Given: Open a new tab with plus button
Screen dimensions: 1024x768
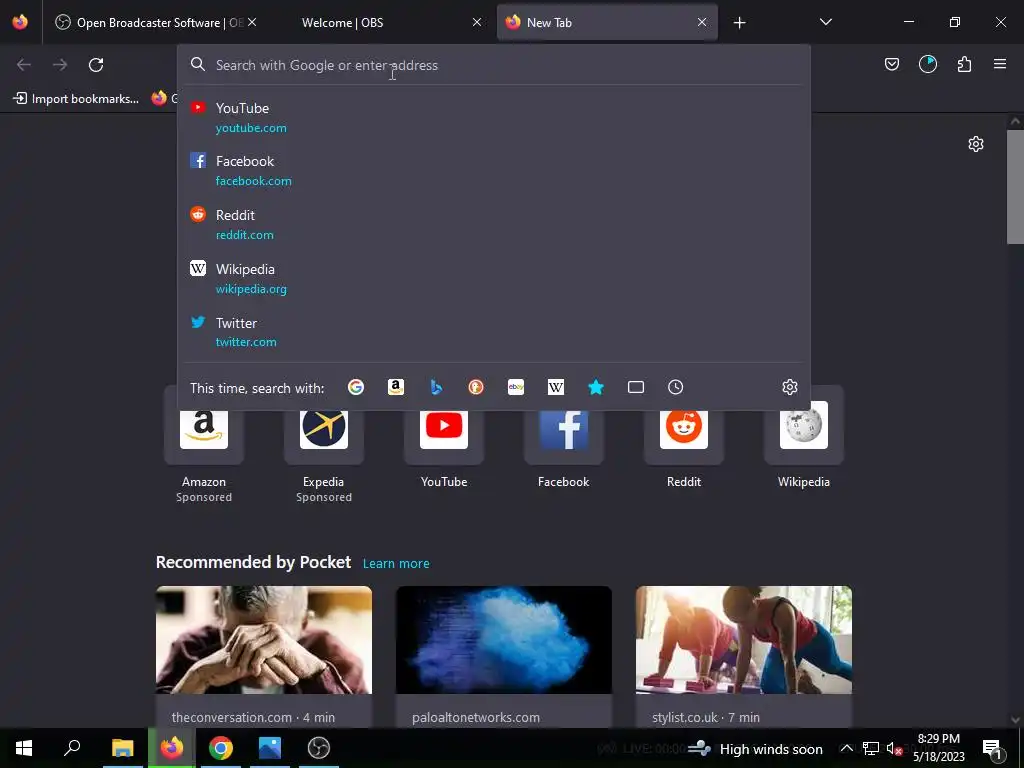Looking at the screenshot, I should [739, 23].
